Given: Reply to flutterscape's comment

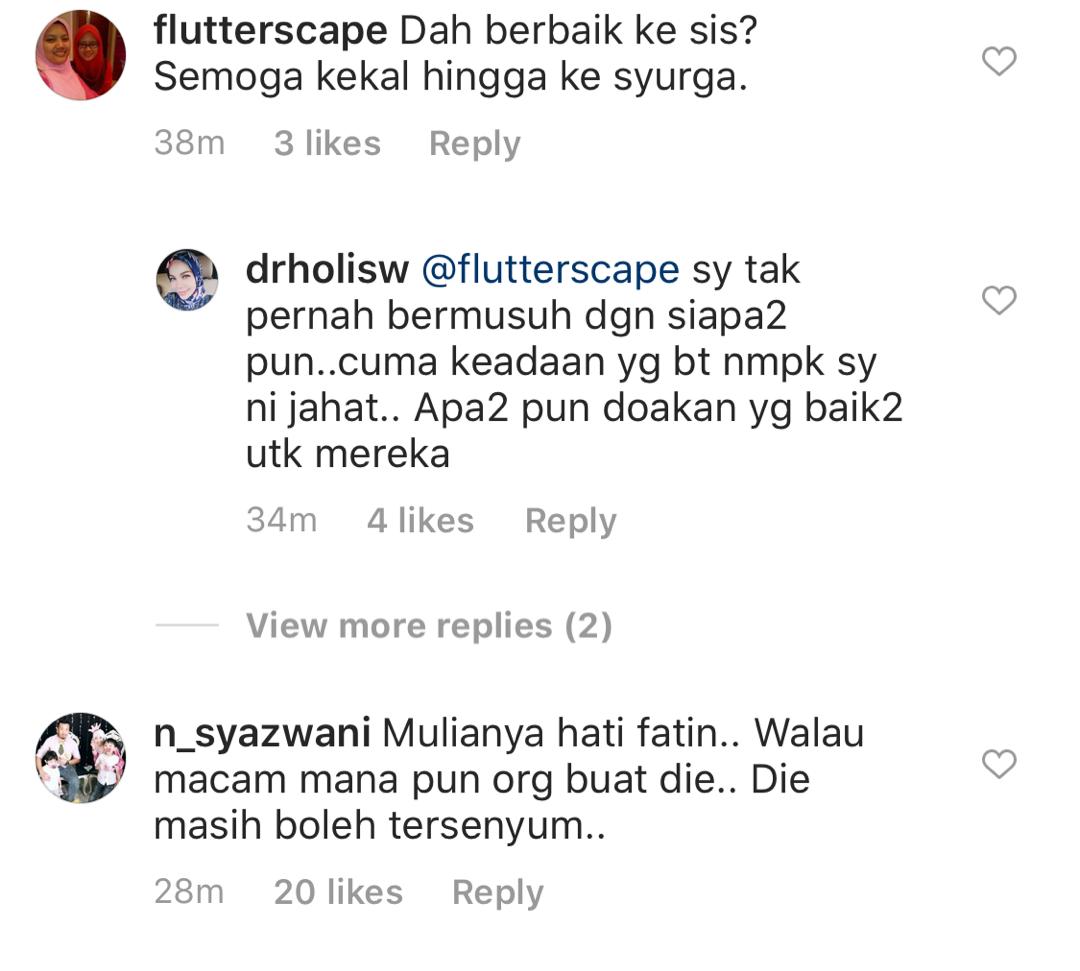Looking at the screenshot, I should point(475,145).
